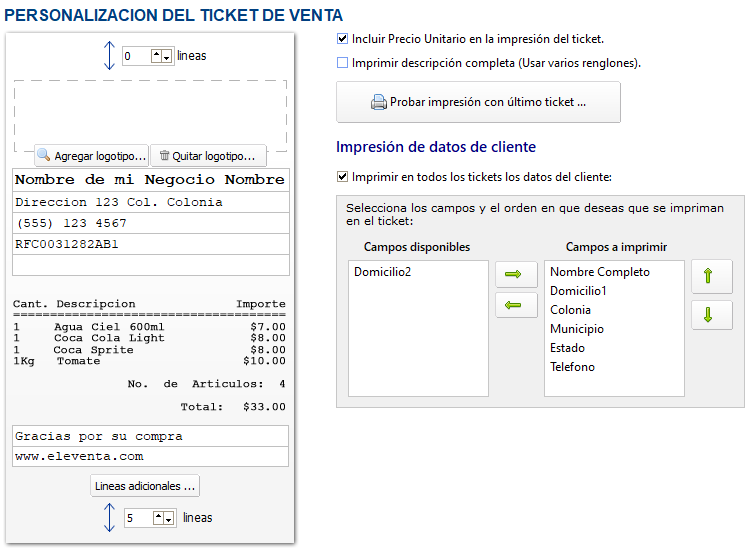The image size is (754, 557).
Task: Open Lineas adicionales dialog
Action: click(145, 486)
